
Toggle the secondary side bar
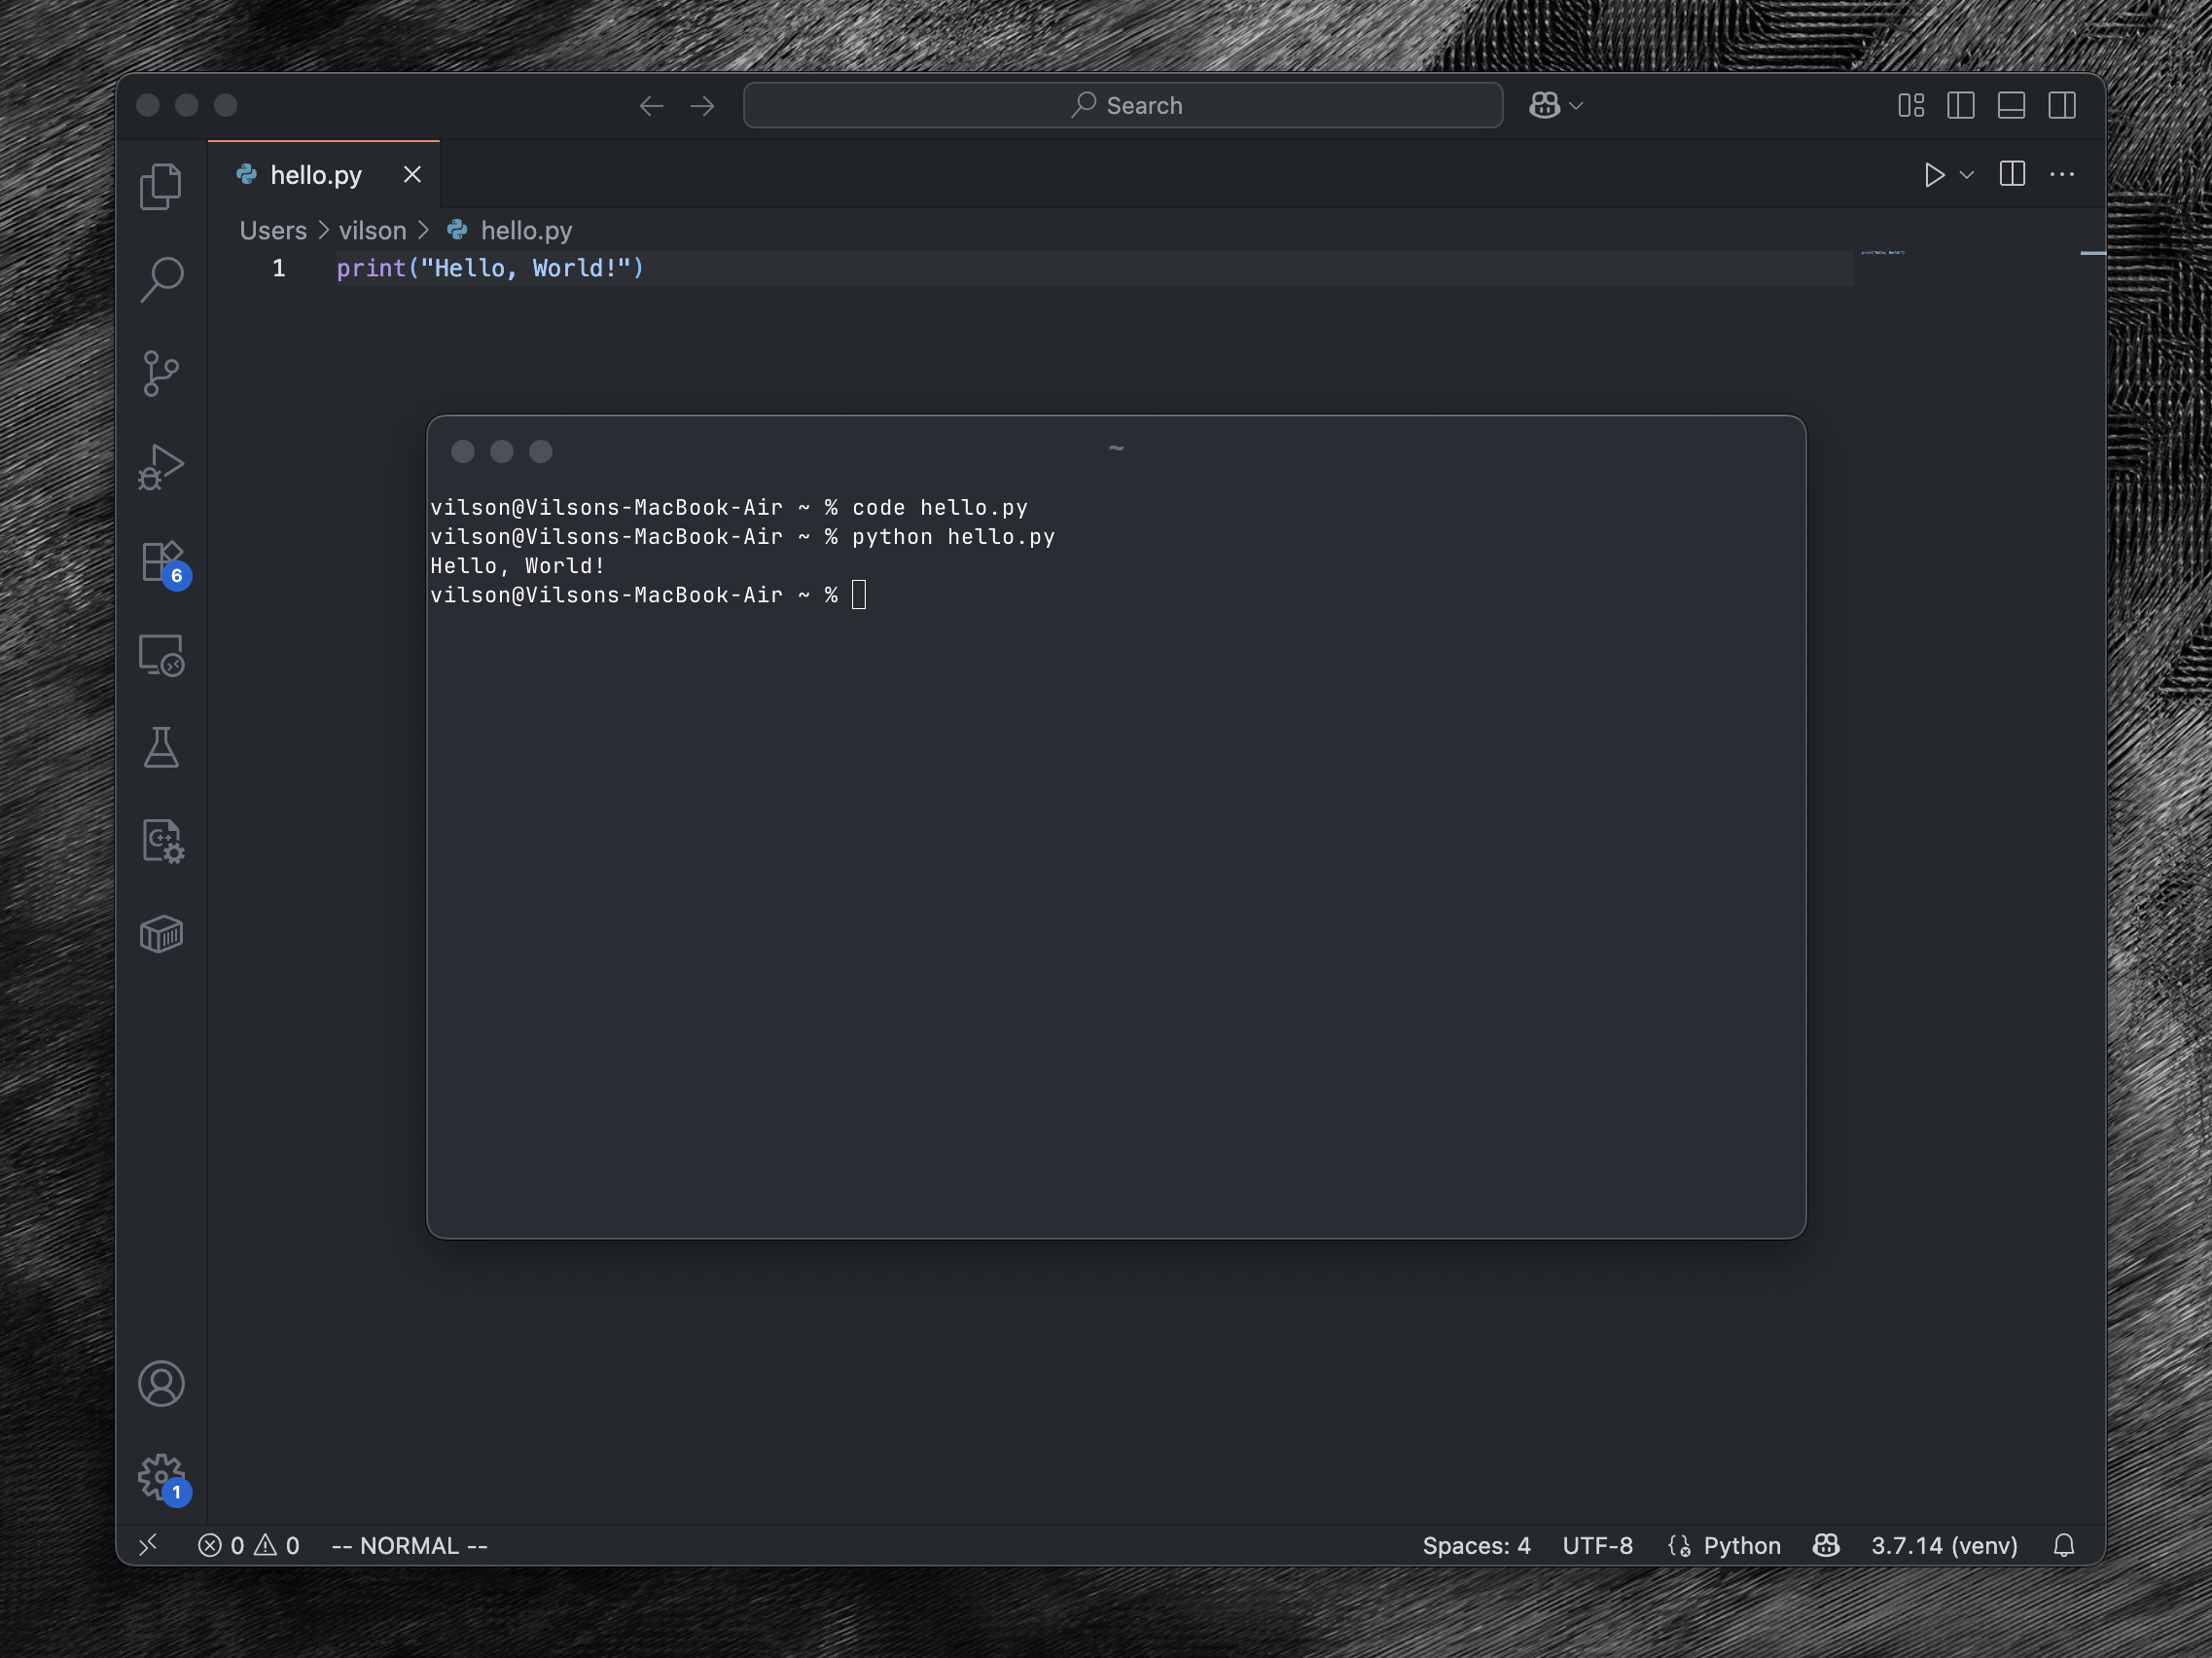click(2062, 105)
